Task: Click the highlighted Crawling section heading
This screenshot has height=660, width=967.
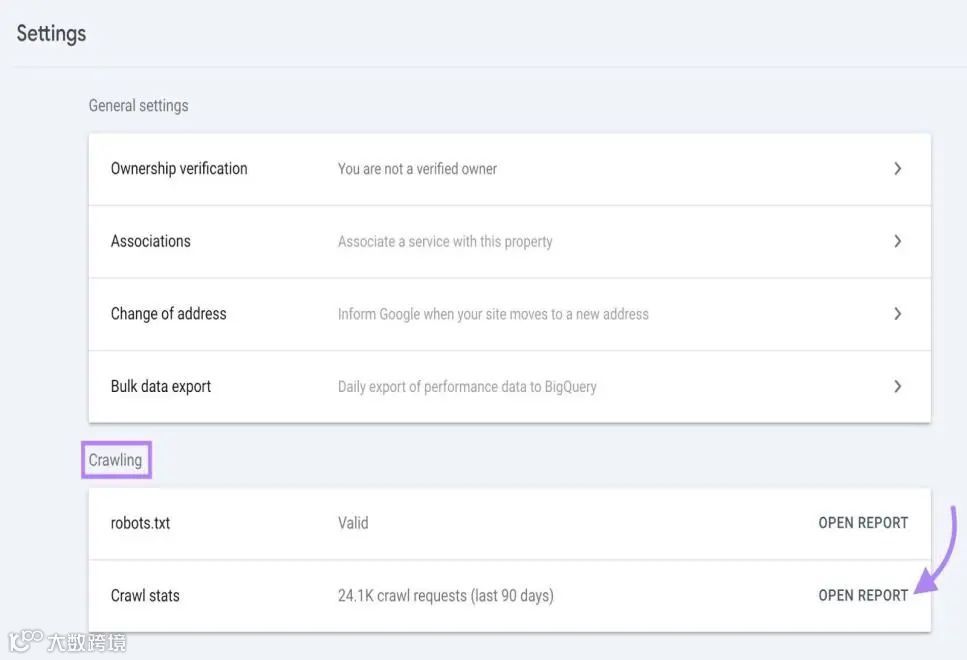Action: point(116,460)
